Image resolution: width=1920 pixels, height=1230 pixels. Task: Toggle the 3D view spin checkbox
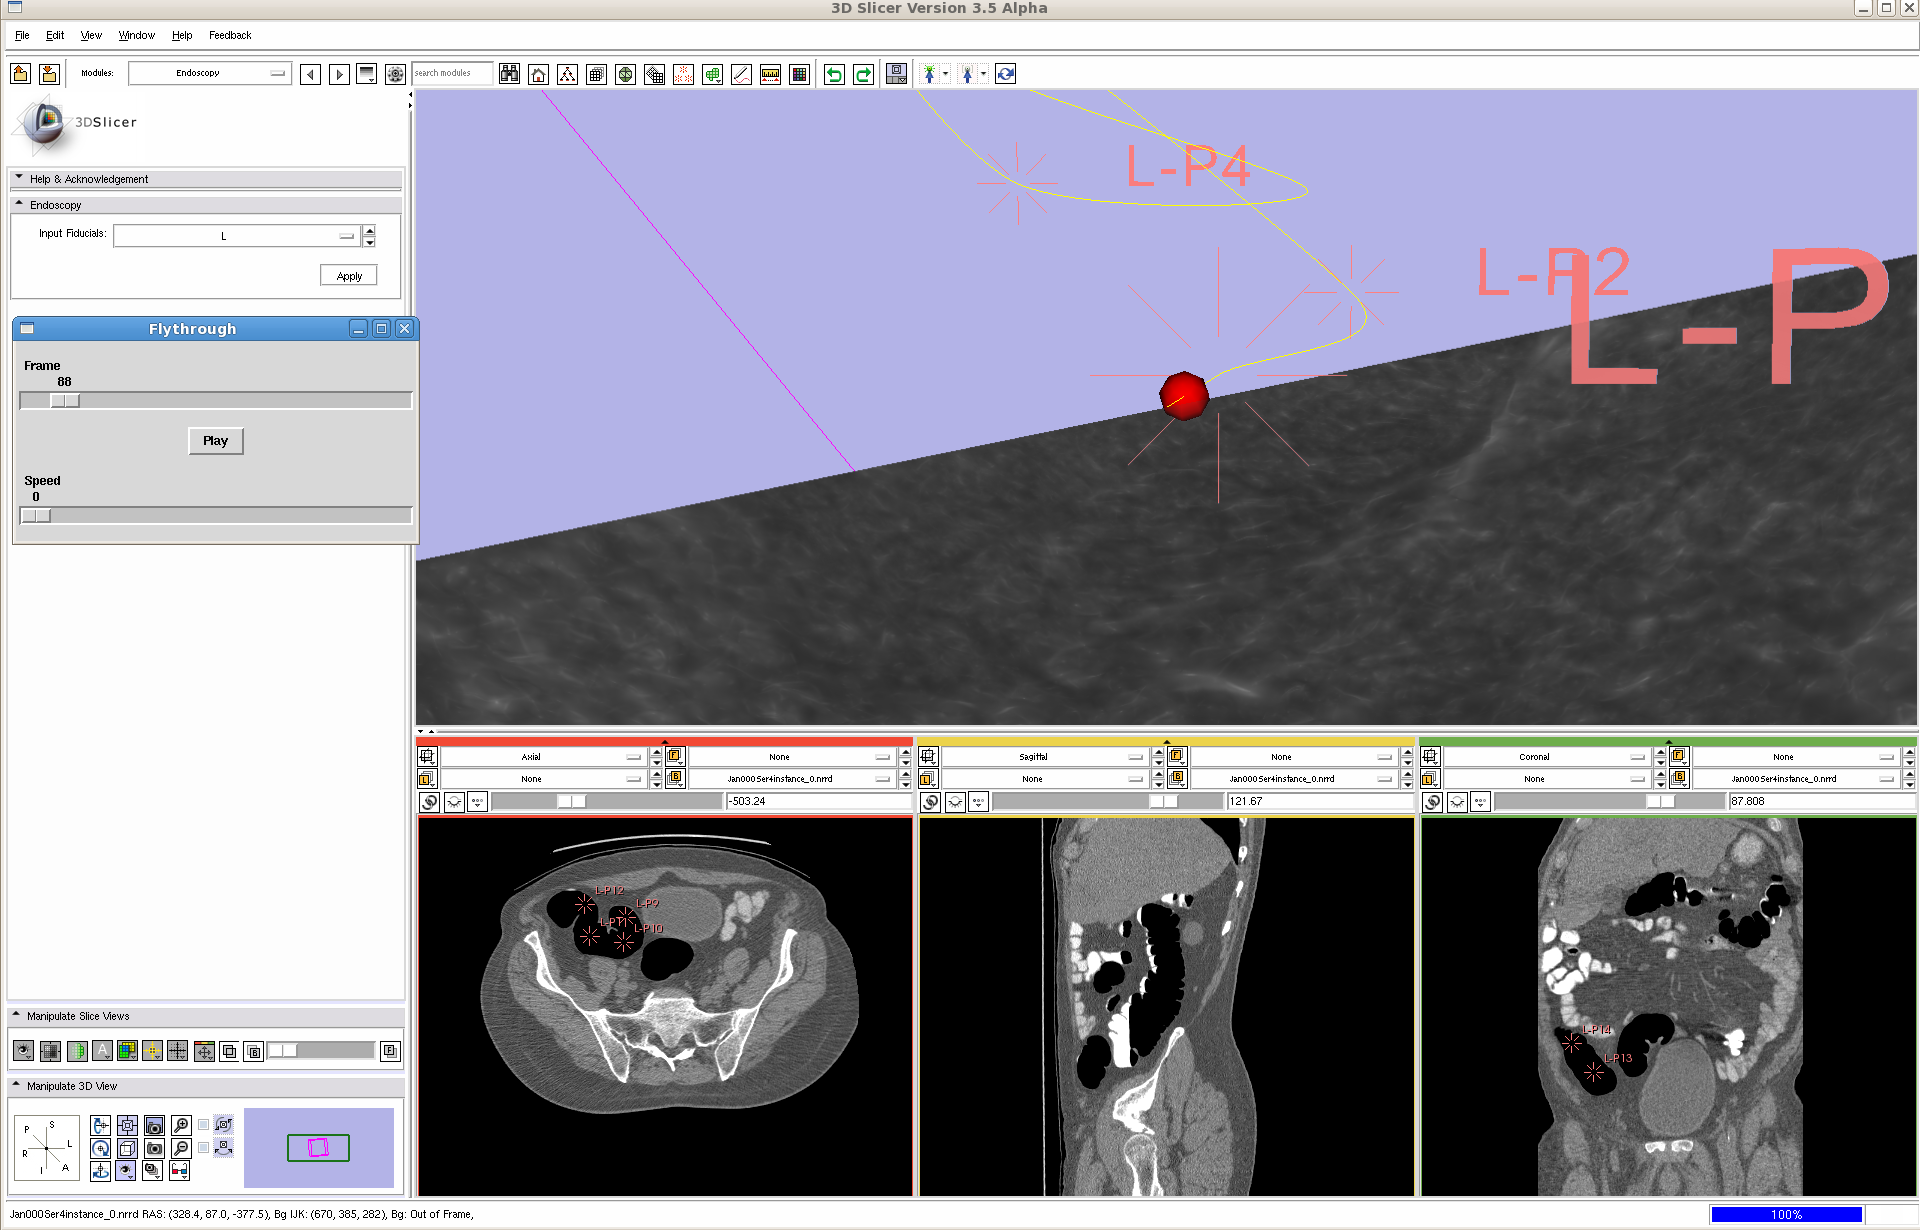(204, 1125)
